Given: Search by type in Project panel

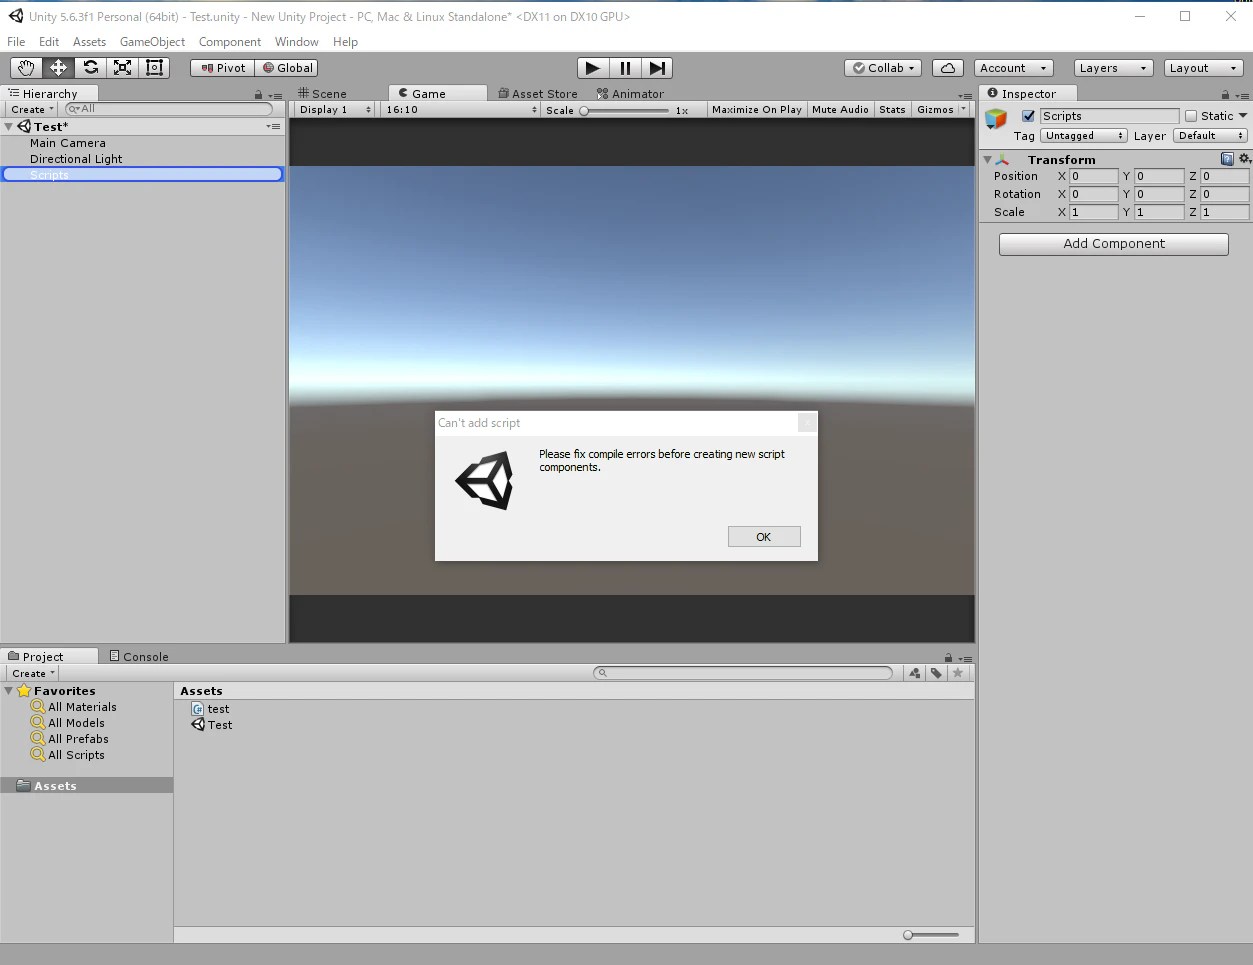Looking at the screenshot, I should [914, 673].
